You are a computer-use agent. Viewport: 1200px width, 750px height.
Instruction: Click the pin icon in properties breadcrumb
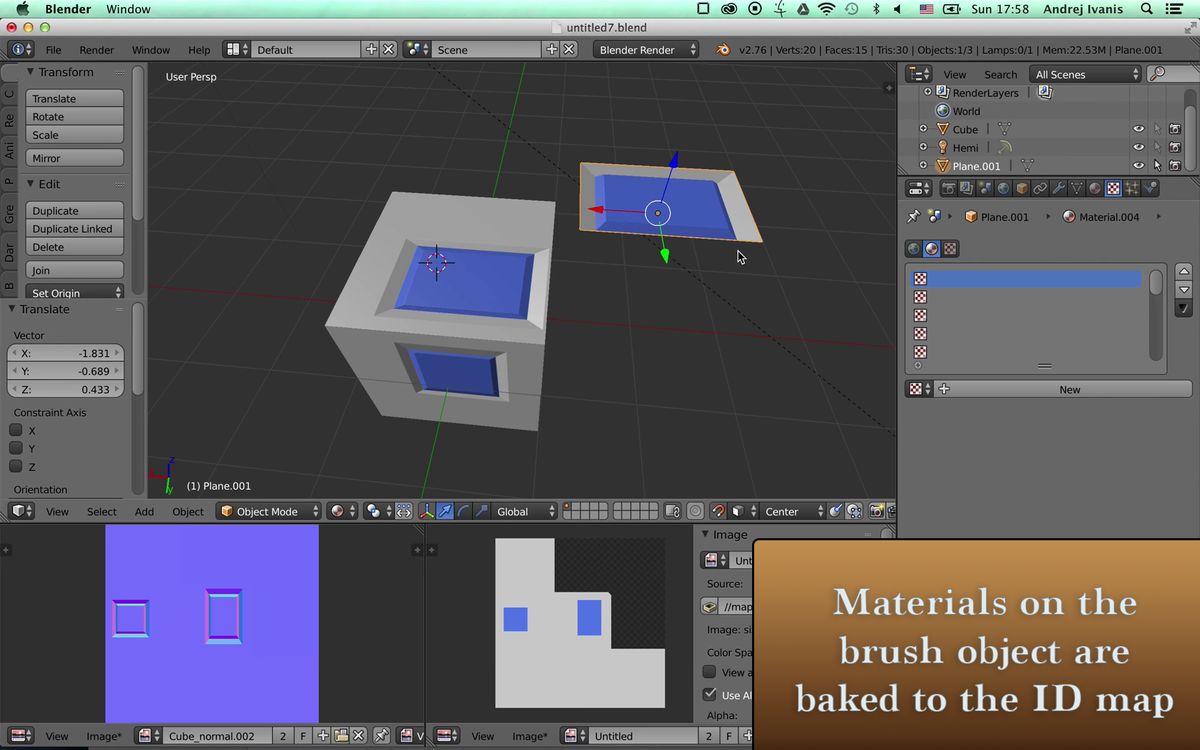[913, 216]
